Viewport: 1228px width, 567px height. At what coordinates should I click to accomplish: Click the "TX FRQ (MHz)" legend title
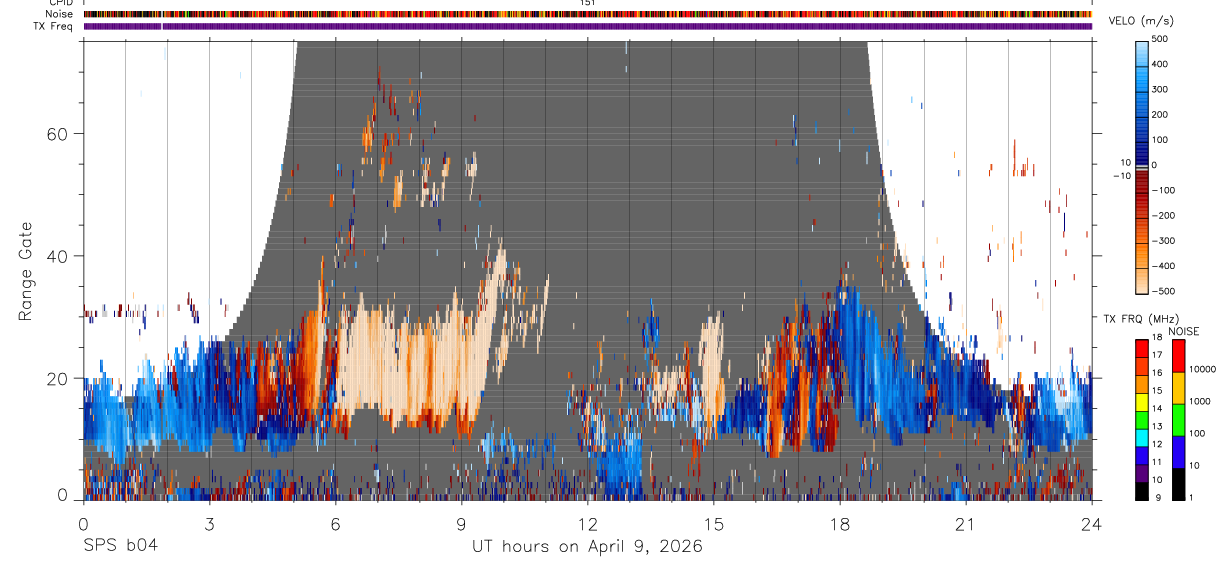pyautogui.click(x=1140, y=319)
